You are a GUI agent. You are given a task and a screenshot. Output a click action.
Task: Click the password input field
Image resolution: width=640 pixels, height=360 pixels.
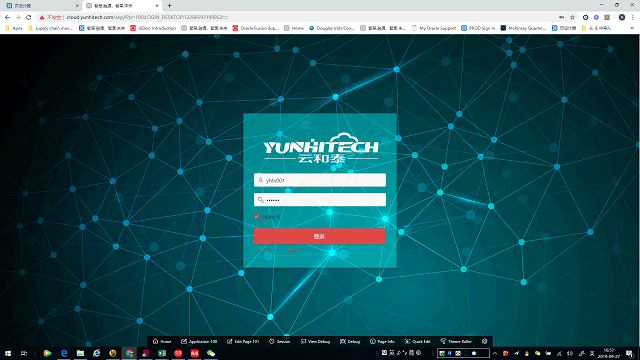tap(320, 200)
